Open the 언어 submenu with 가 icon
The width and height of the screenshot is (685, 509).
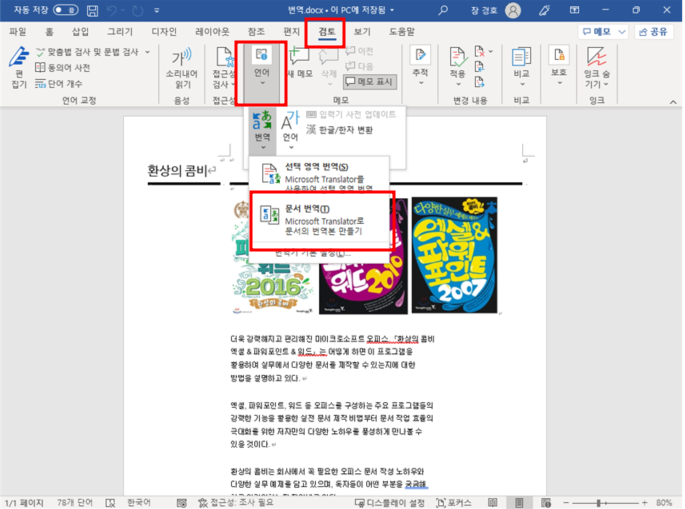pyautogui.click(x=290, y=130)
